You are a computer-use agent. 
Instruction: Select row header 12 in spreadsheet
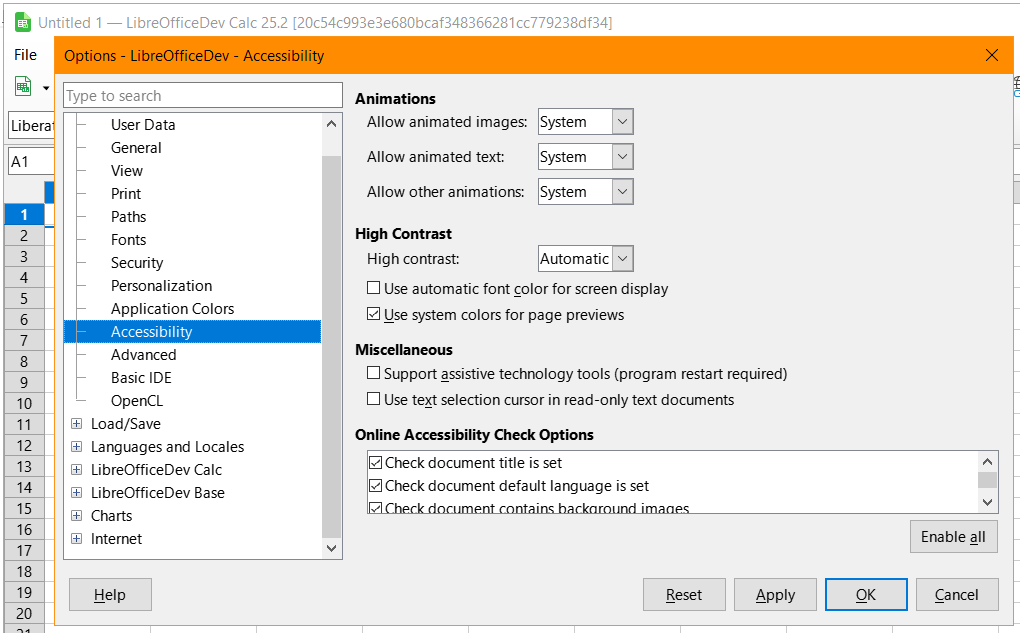(x=24, y=446)
